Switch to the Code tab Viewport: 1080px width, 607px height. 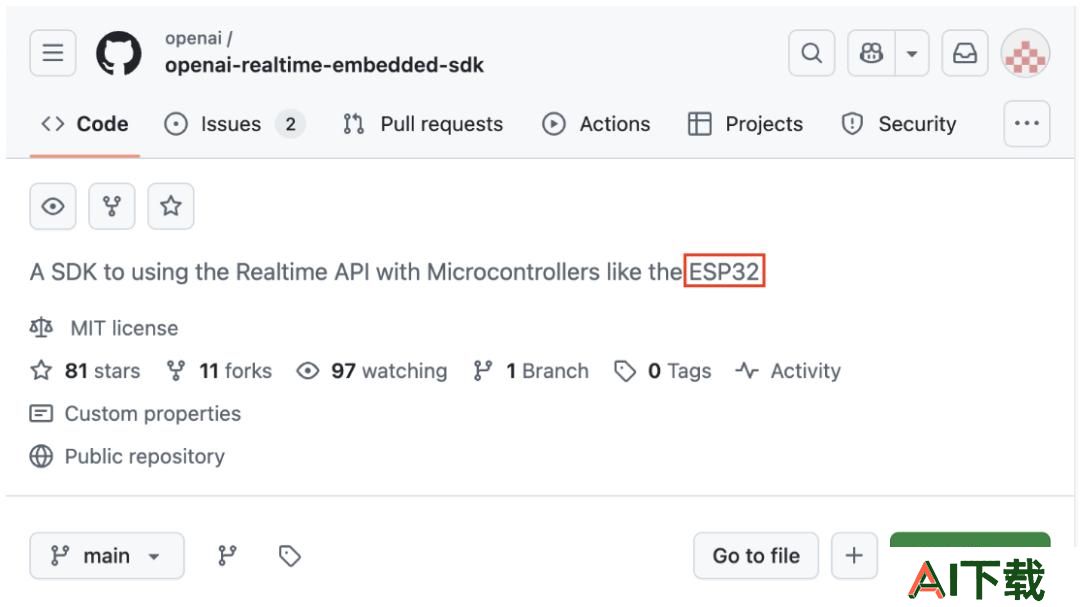[85, 124]
